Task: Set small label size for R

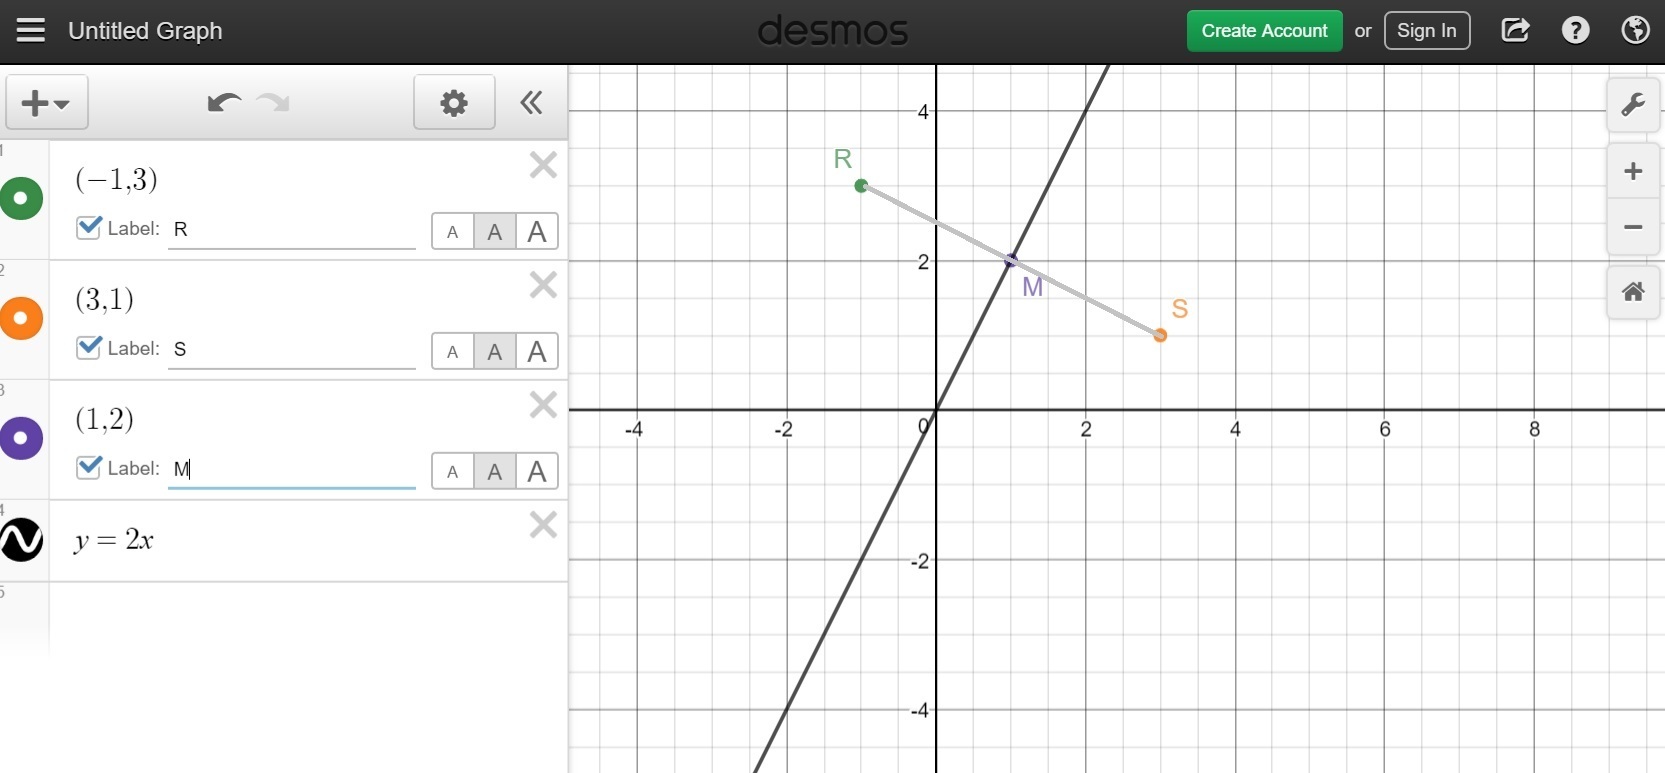Action: 453,231
